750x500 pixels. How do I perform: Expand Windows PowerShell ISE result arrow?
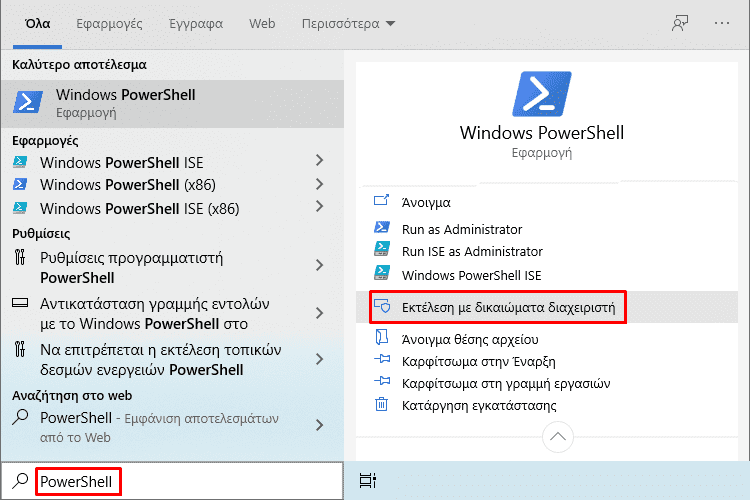(319, 161)
